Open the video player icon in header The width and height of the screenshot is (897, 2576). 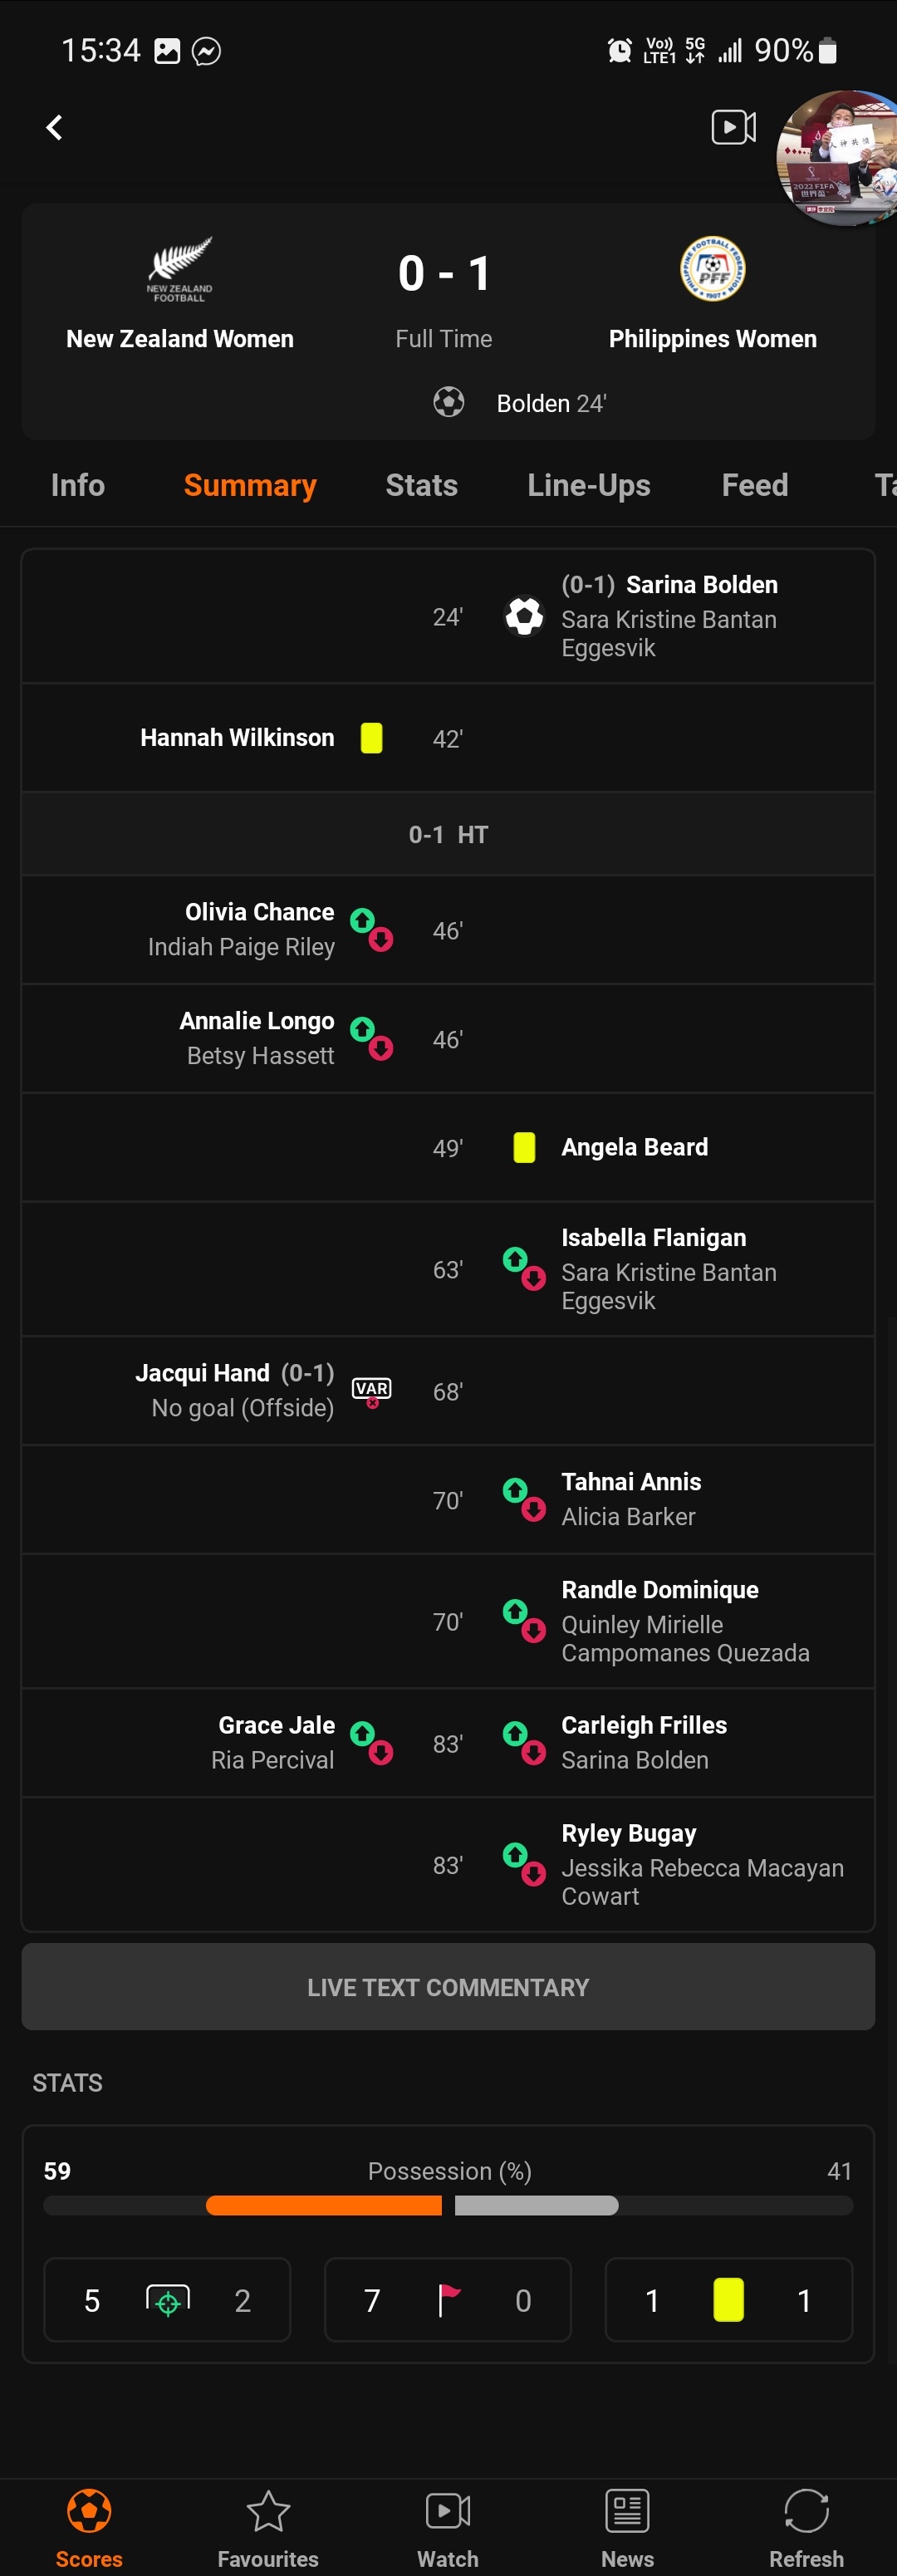tap(733, 127)
